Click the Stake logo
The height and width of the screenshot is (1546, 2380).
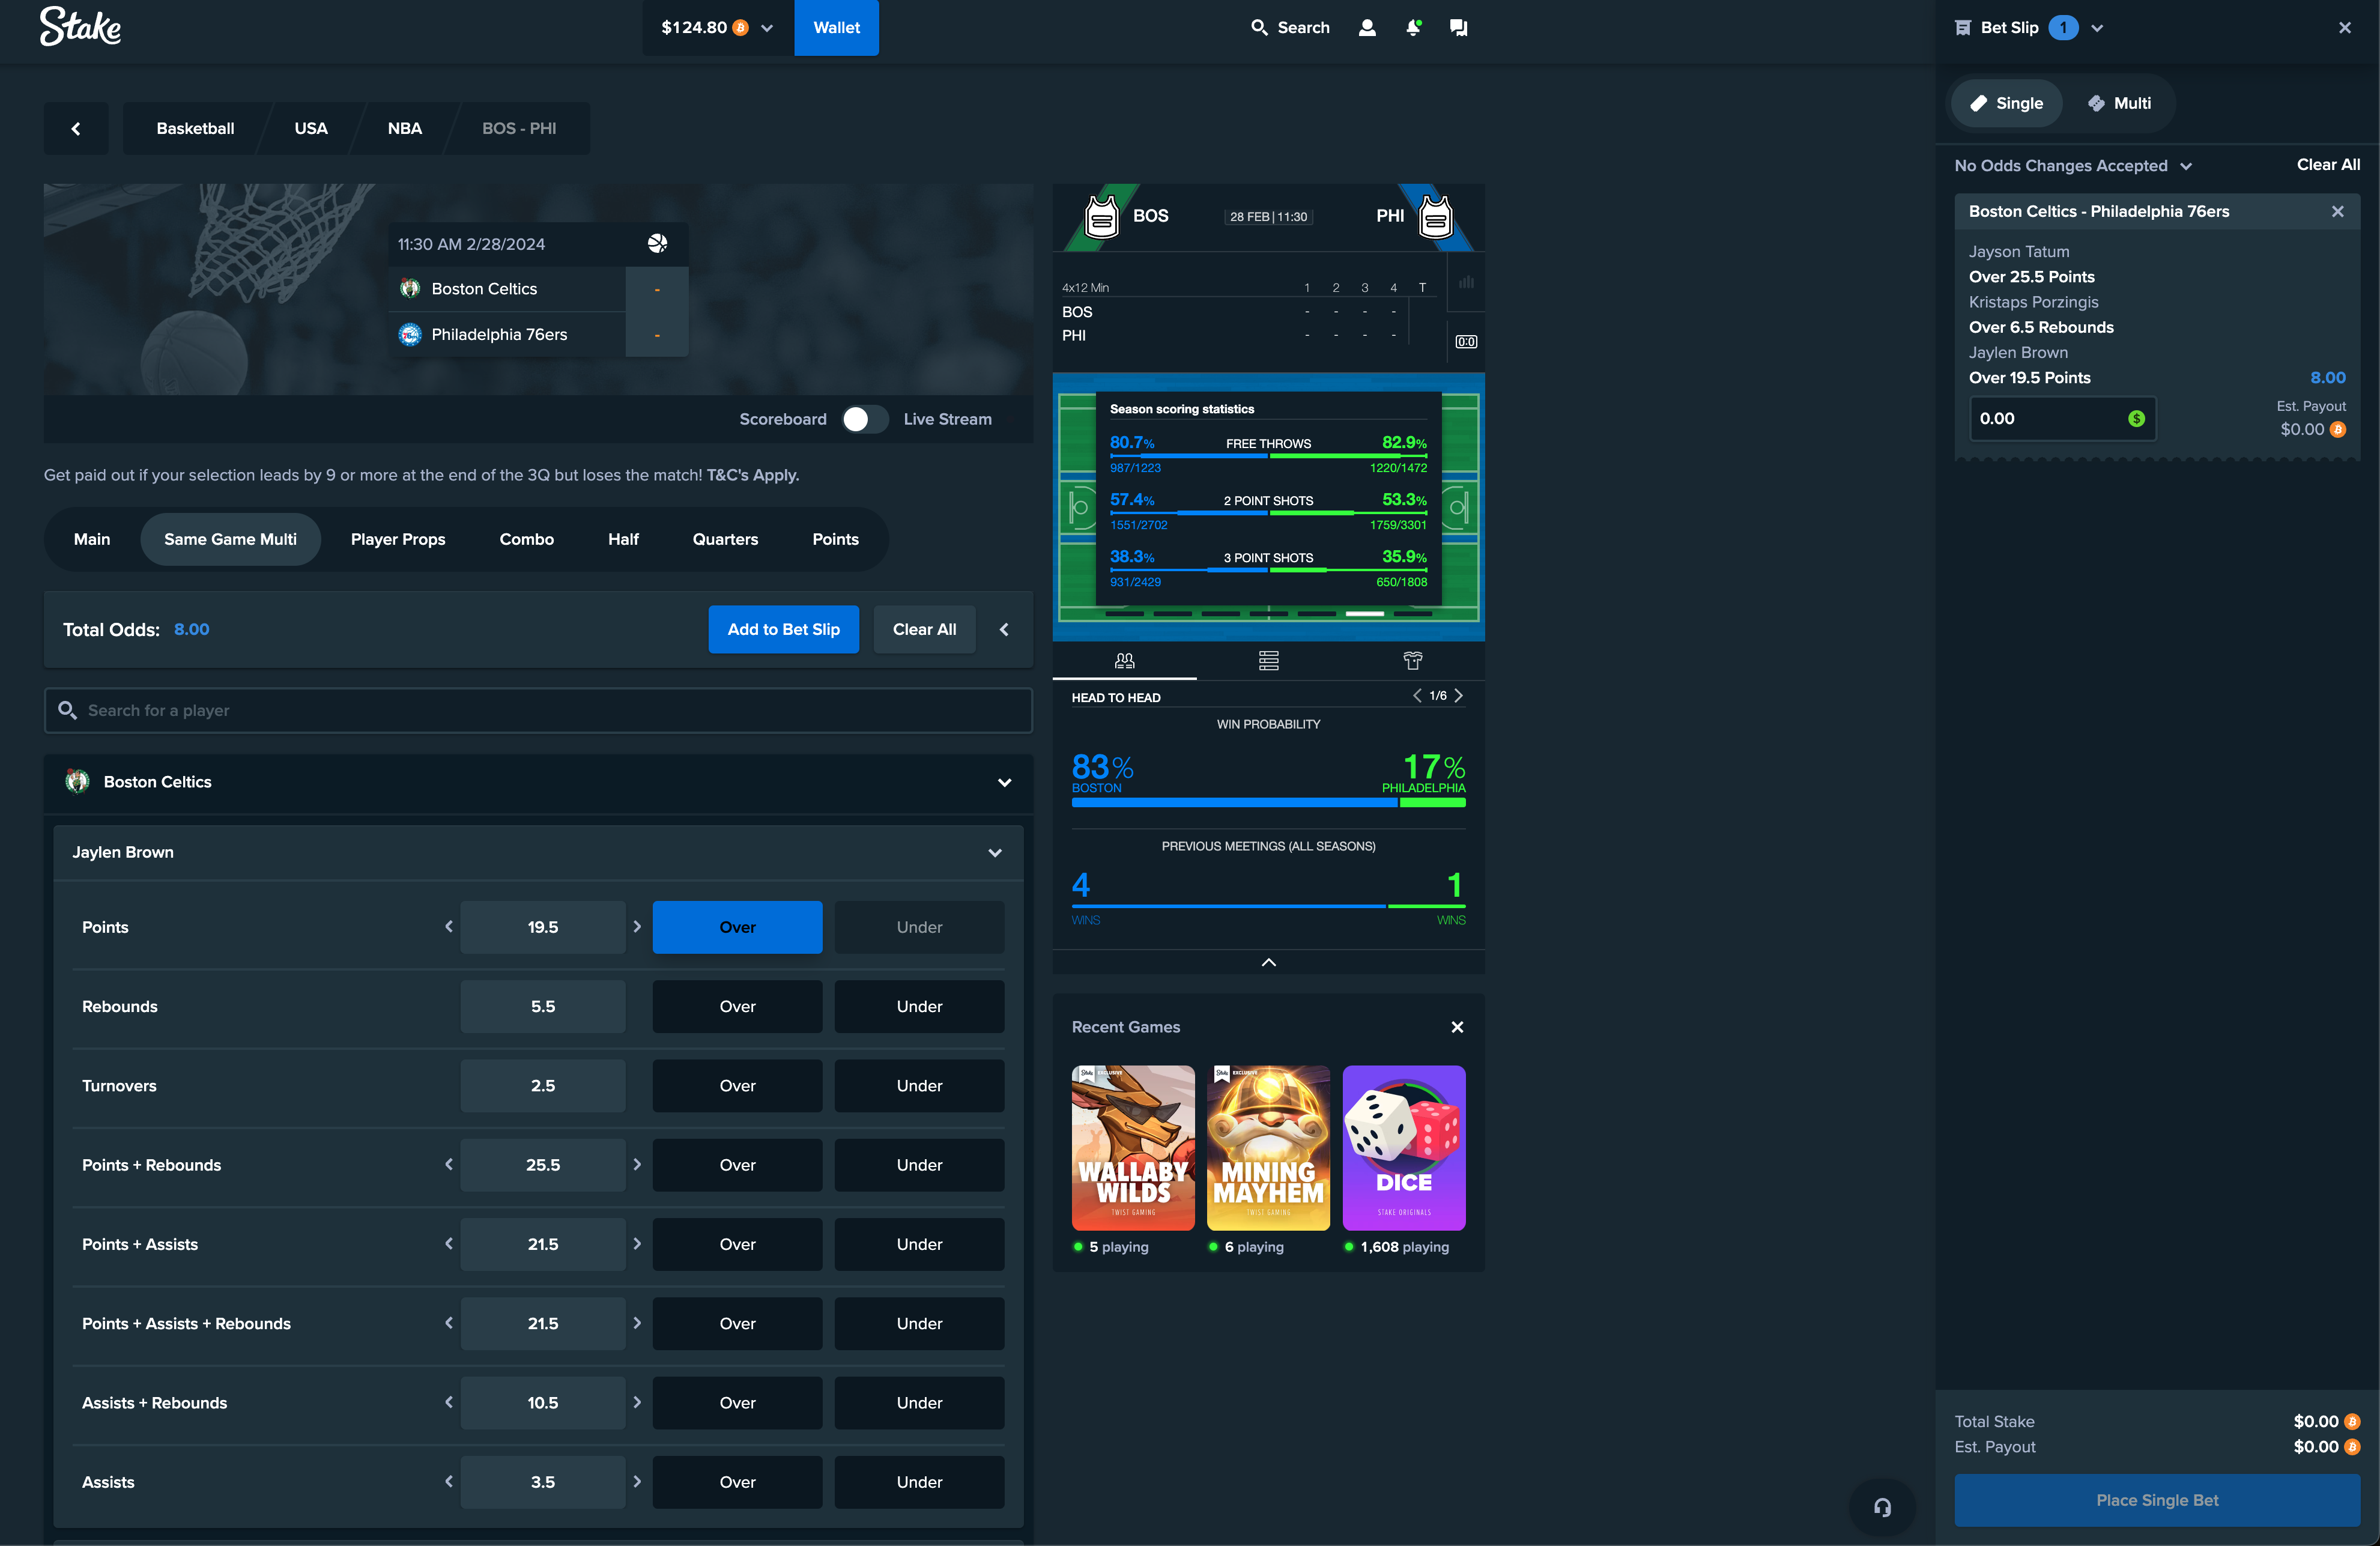click(80, 27)
